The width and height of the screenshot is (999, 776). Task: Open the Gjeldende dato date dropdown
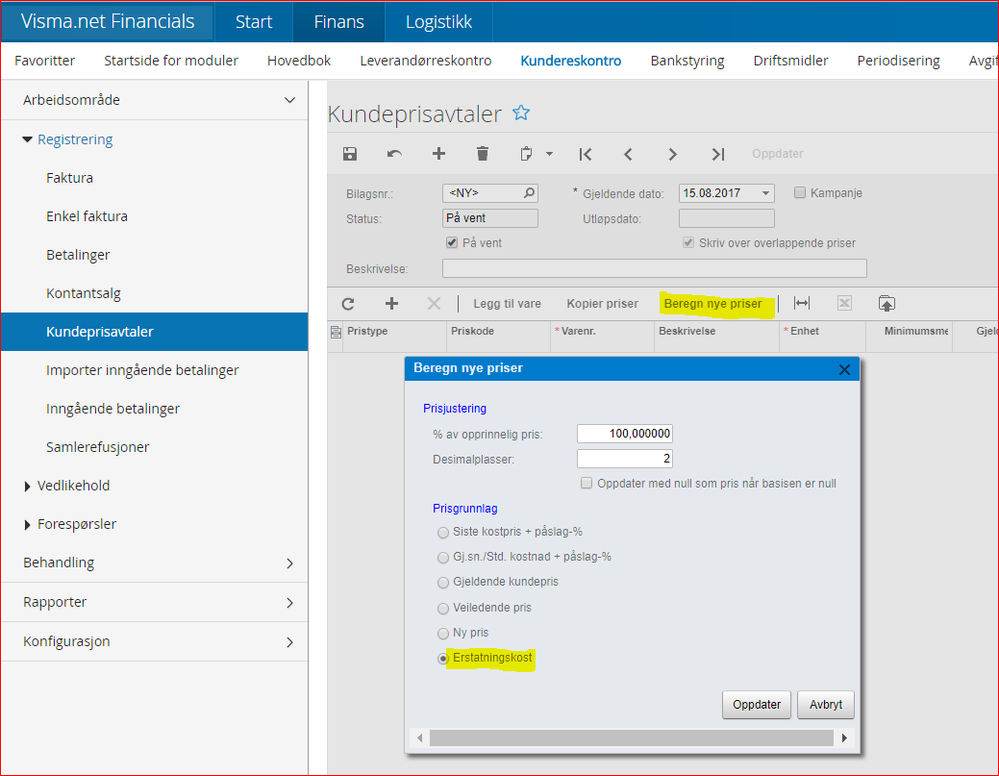(x=765, y=194)
